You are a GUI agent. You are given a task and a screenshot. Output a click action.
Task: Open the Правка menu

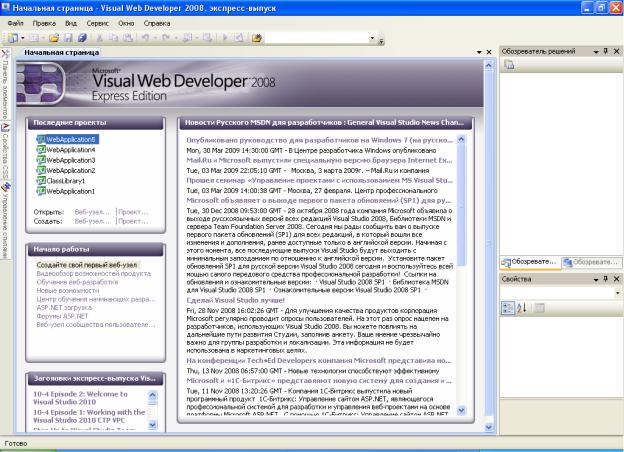click(x=44, y=23)
